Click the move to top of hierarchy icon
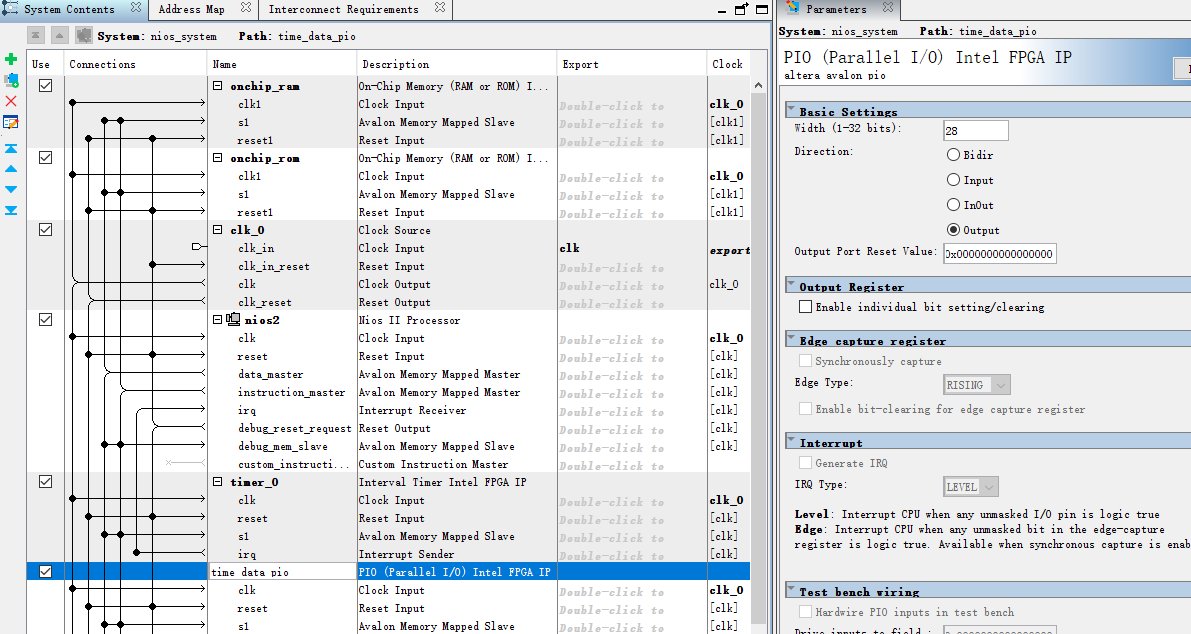Viewport: 1191px width, 634px height. coord(36,35)
